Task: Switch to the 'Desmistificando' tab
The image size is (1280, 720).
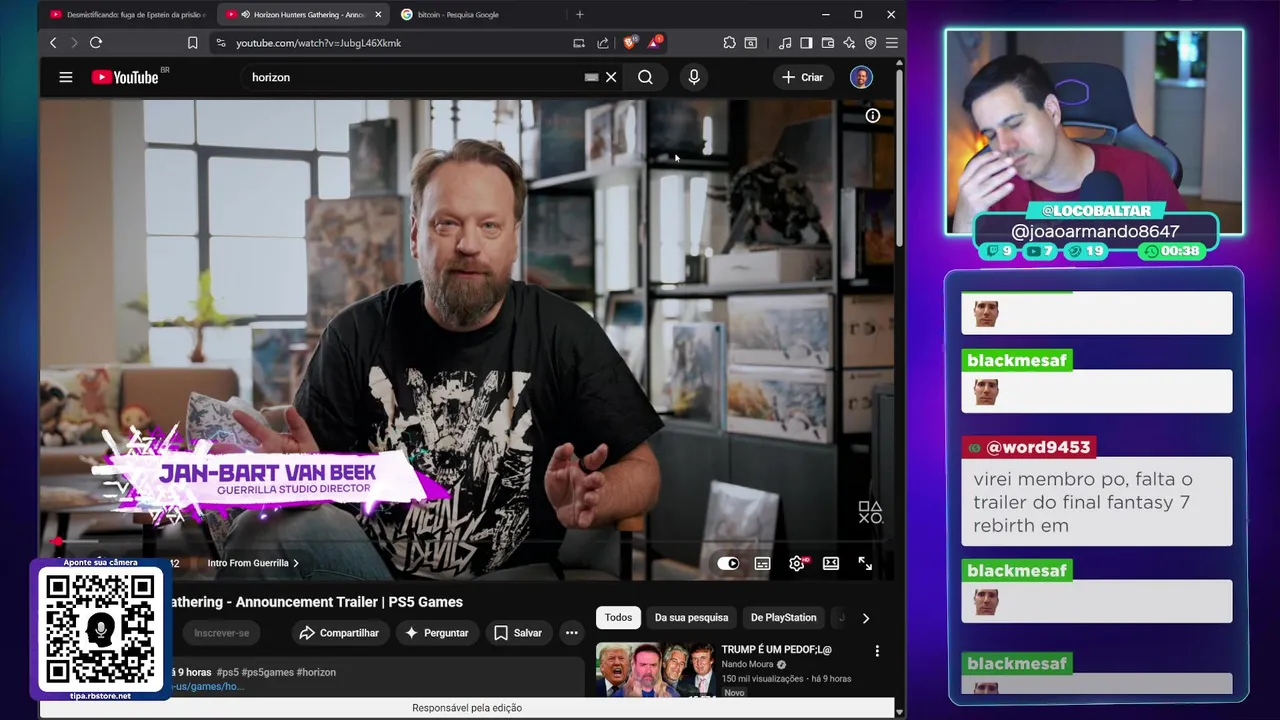Action: tap(127, 14)
